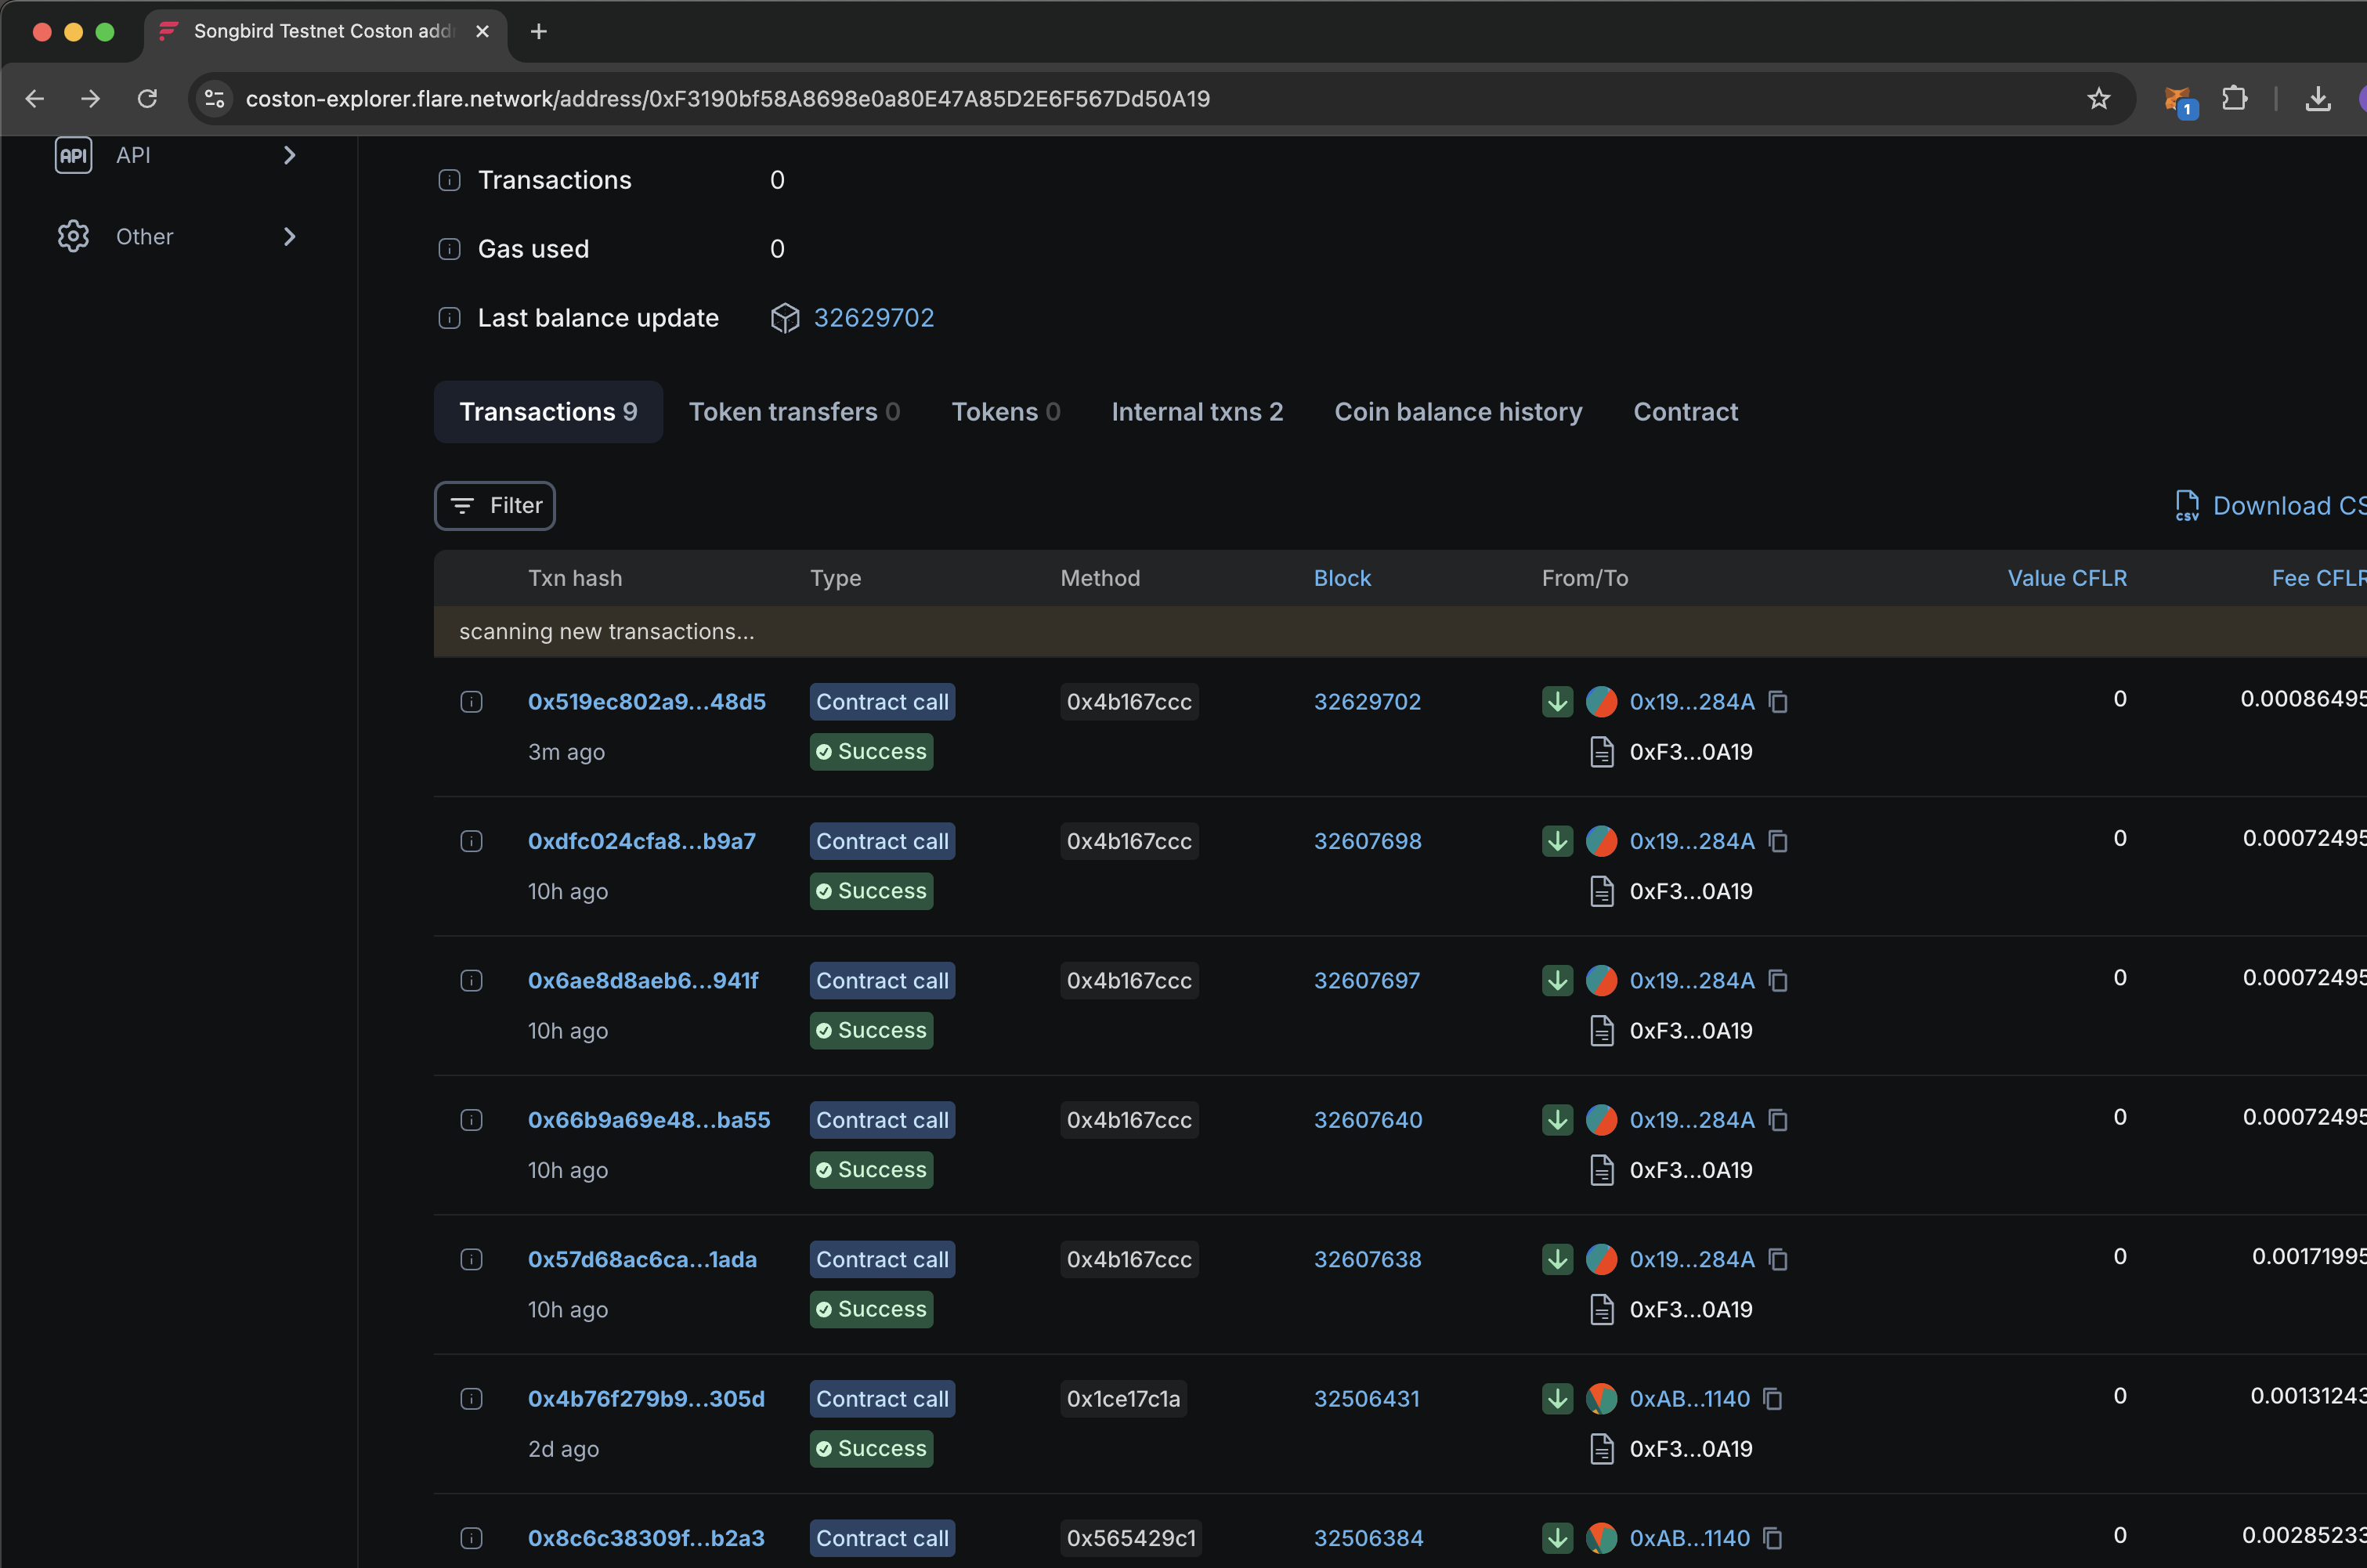Open the Contract tab
This screenshot has width=2367, height=1568.
point(1685,412)
